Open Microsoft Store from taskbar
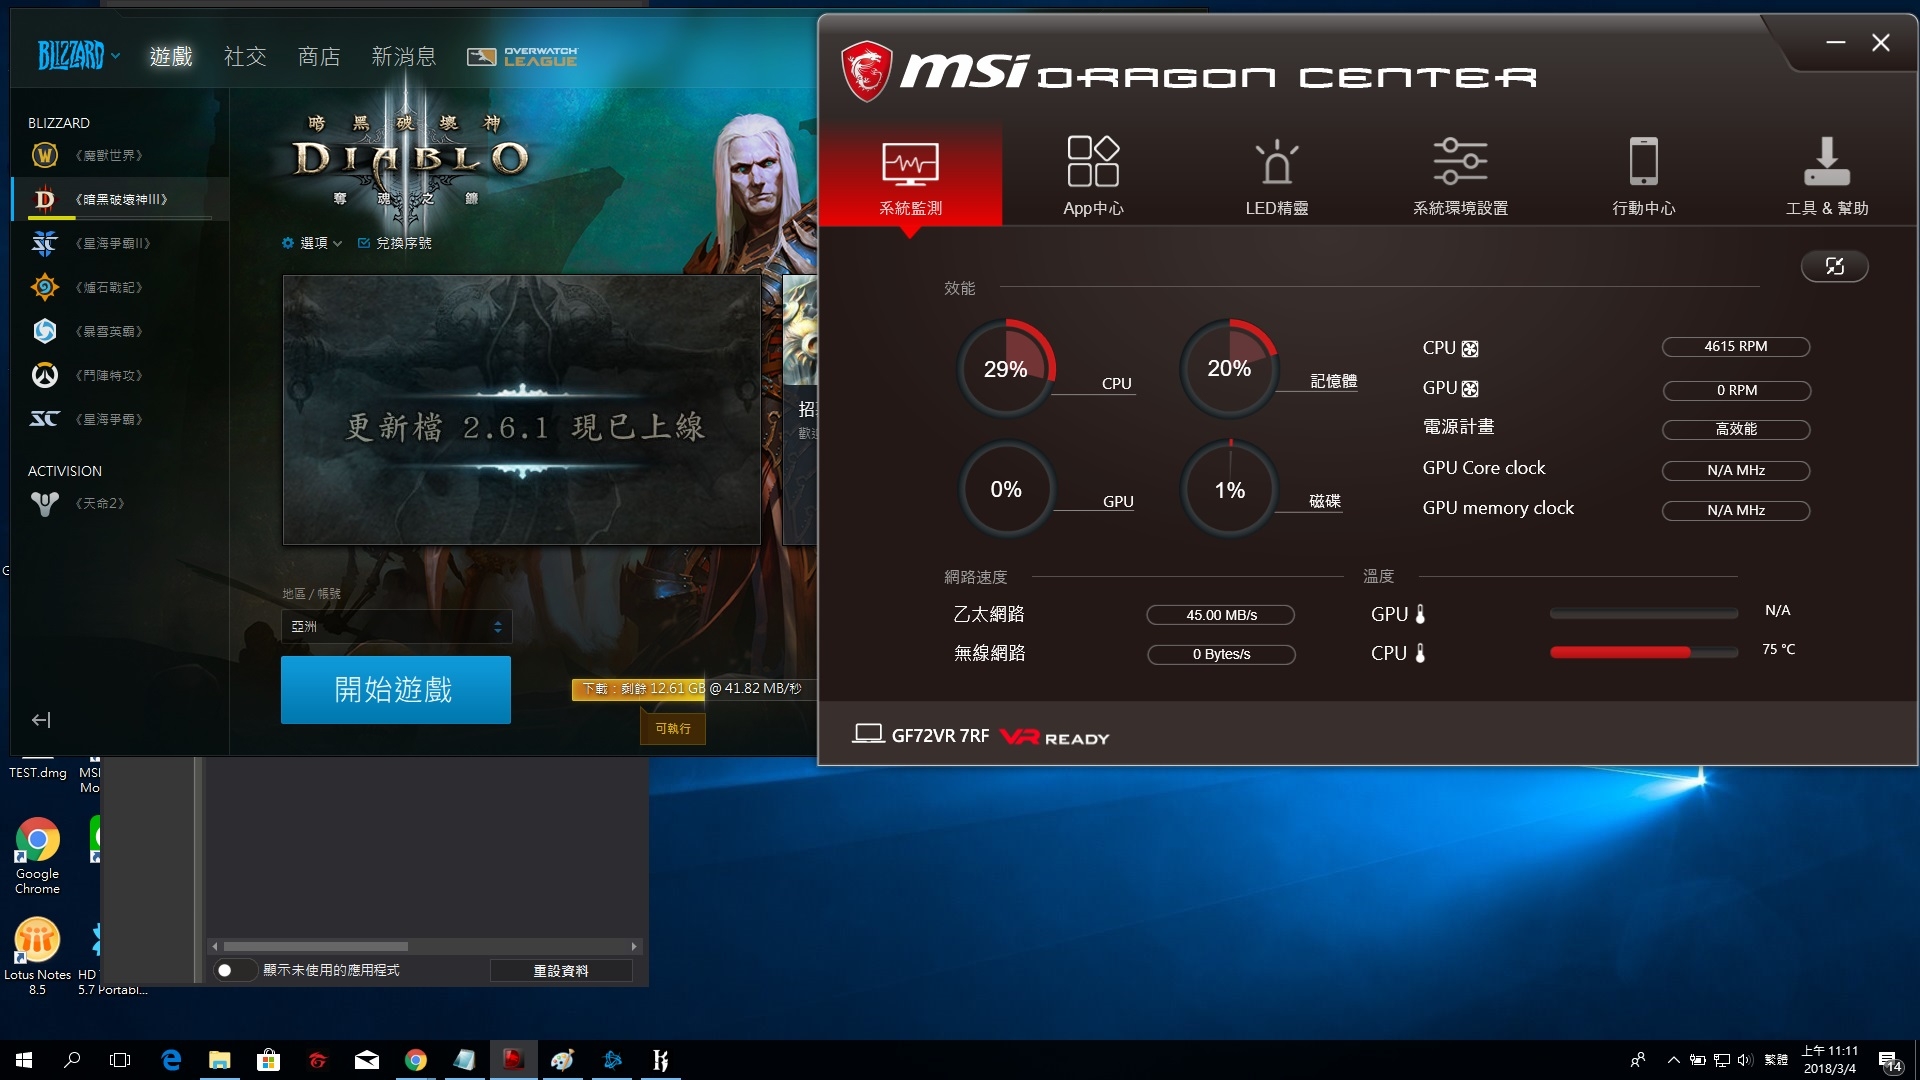 (x=269, y=1060)
